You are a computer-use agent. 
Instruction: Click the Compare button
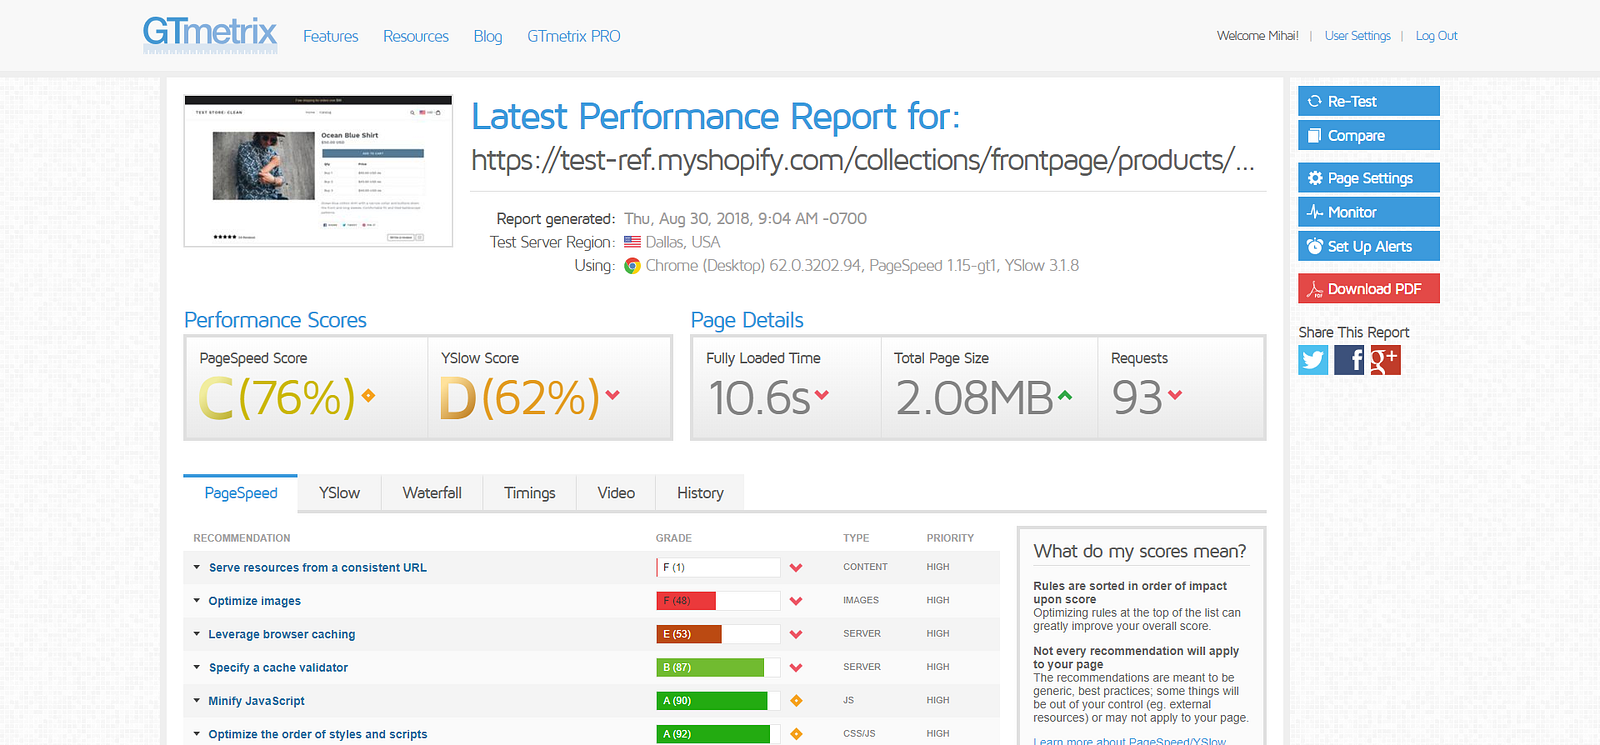point(1369,135)
